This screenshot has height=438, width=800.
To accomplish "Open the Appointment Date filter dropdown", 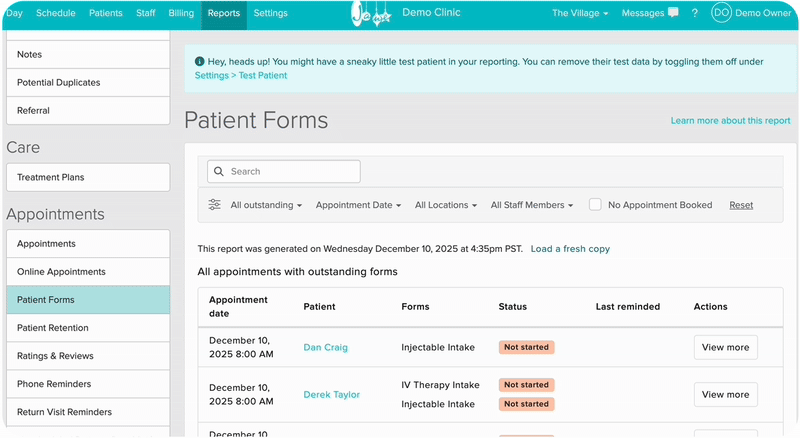I will (x=358, y=205).
